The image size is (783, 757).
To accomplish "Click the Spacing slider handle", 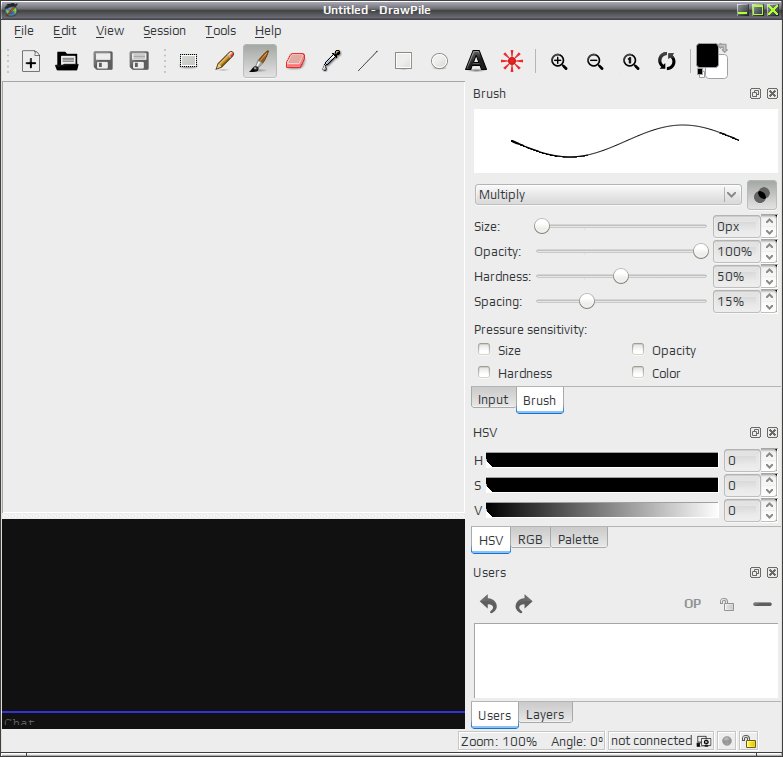I will coord(587,301).
